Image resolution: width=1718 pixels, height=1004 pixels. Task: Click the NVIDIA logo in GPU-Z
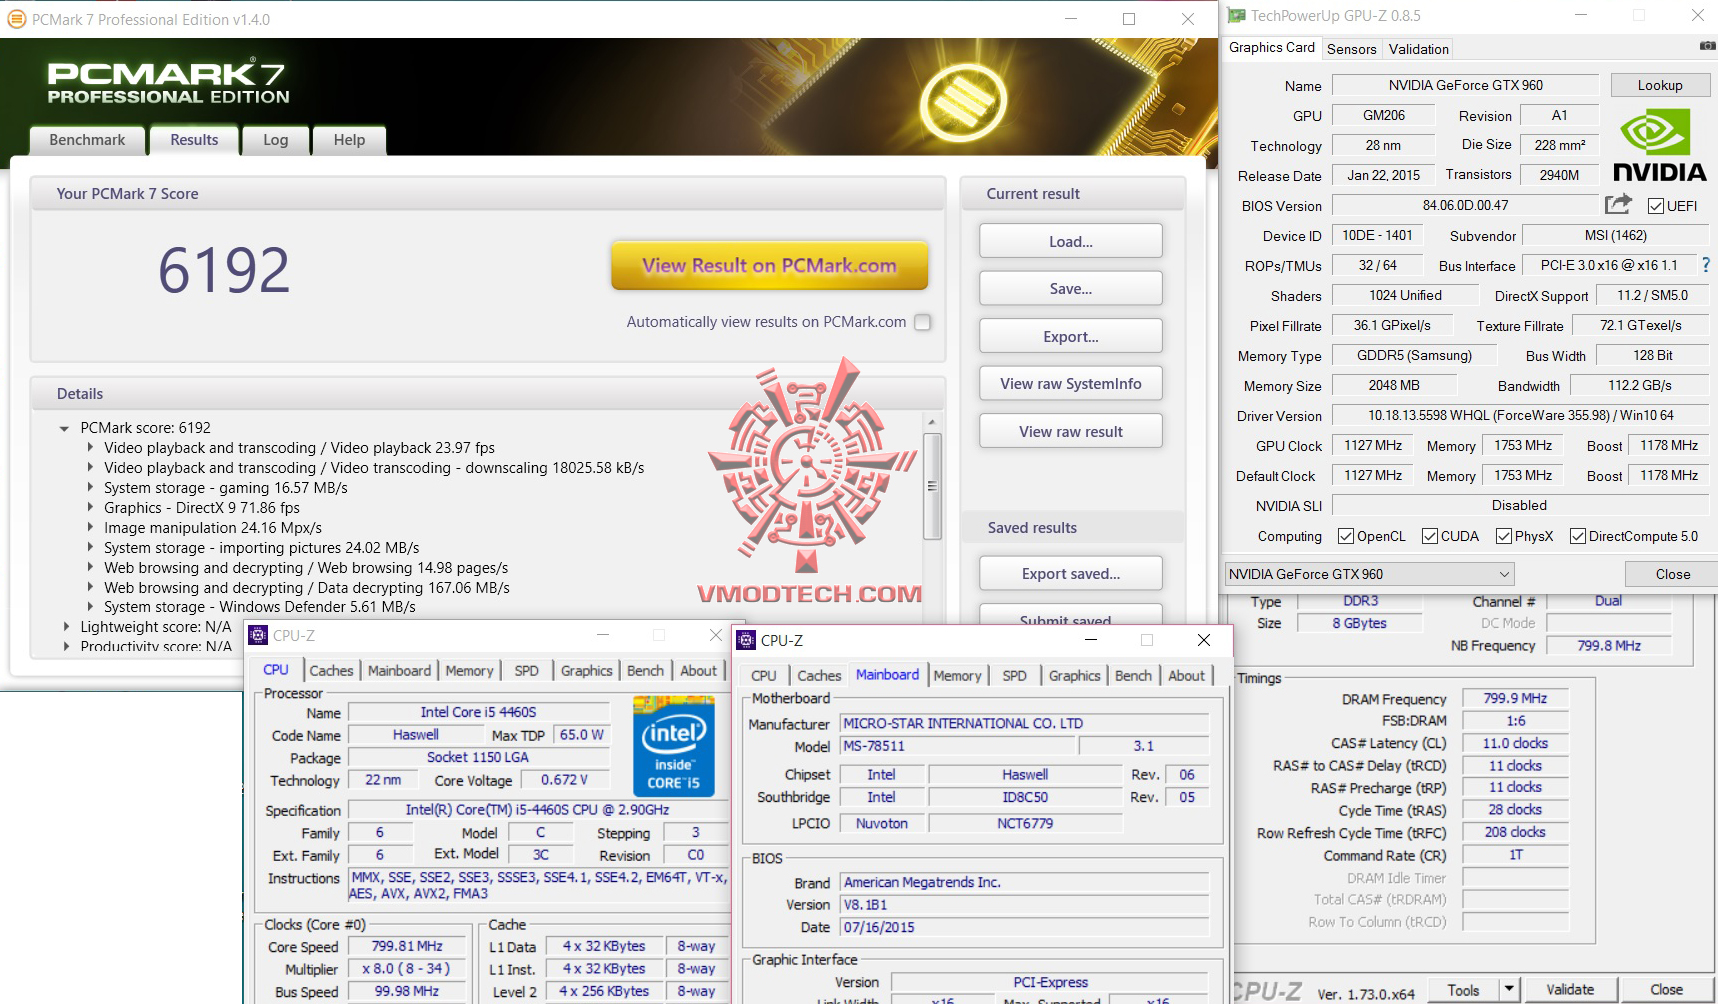(x=1659, y=147)
